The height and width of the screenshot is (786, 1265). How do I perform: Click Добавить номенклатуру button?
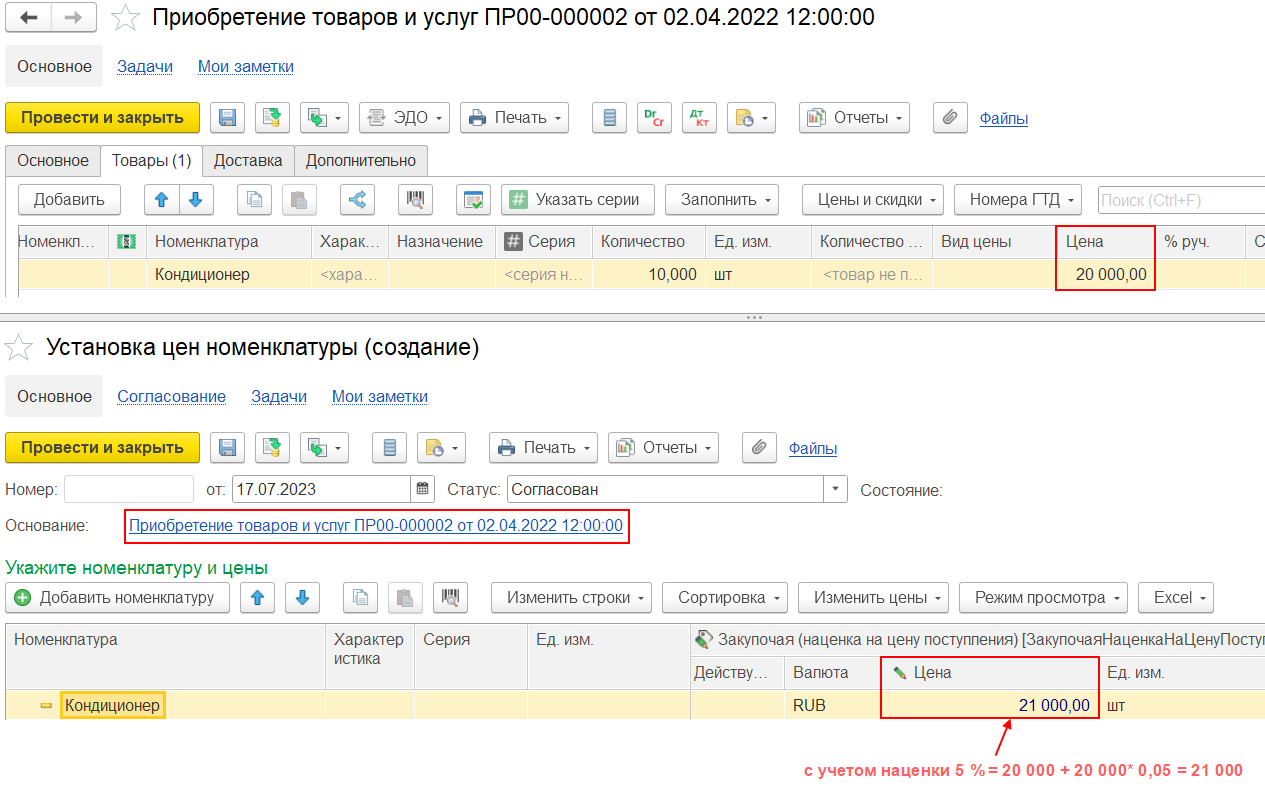click(117, 598)
